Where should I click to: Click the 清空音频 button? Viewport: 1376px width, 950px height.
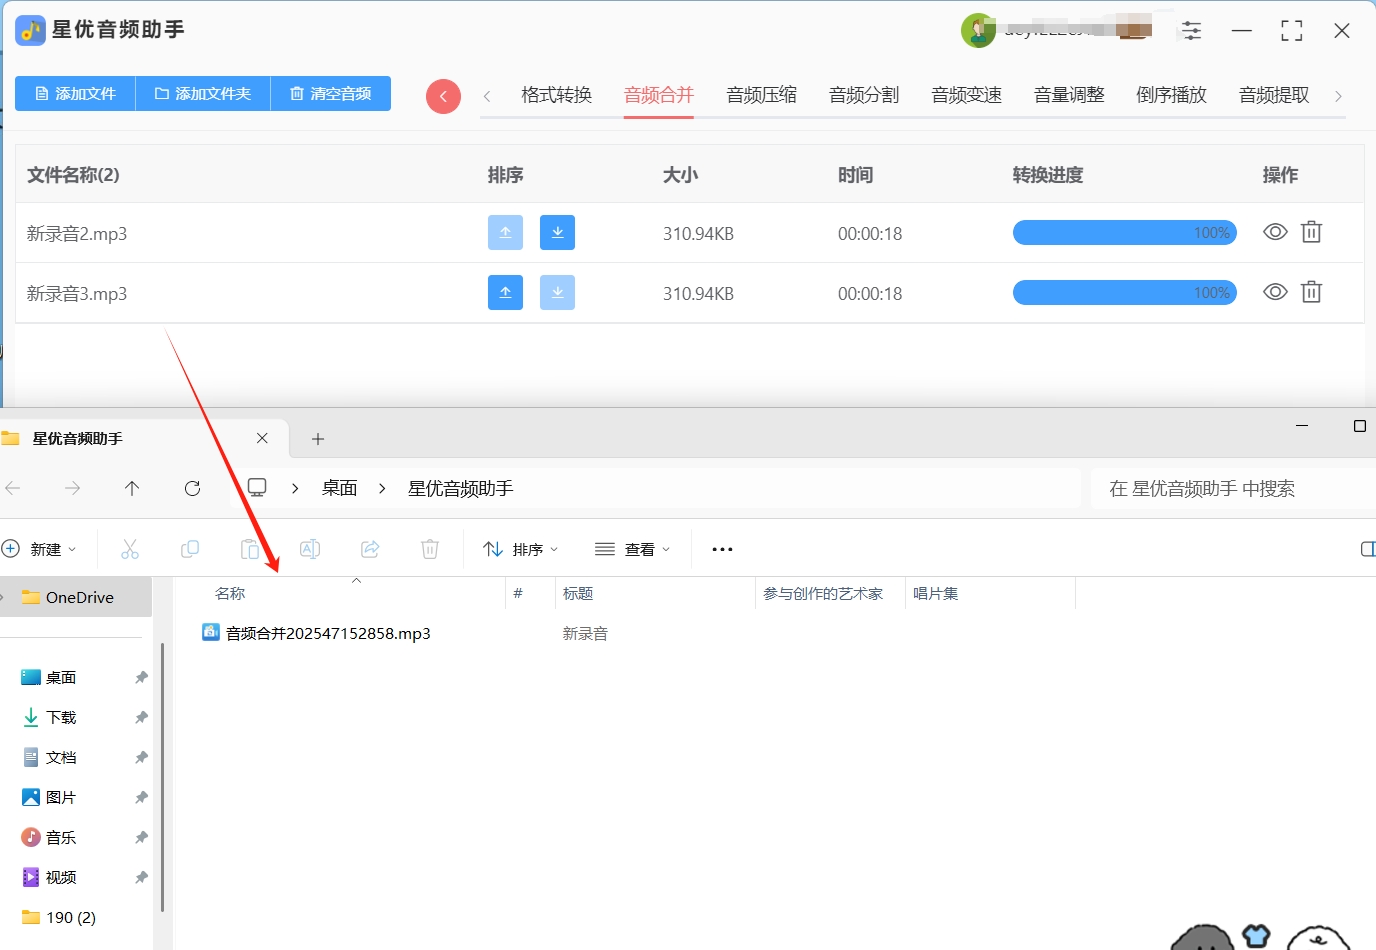pos(331,93)
